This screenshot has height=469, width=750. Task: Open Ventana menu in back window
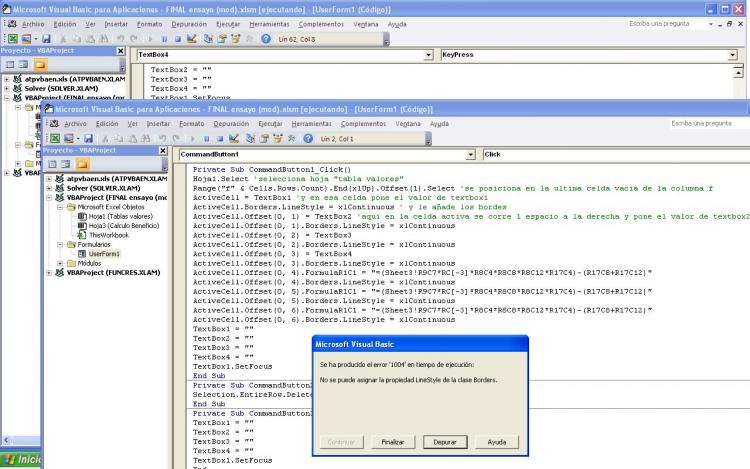coord(365,24)
